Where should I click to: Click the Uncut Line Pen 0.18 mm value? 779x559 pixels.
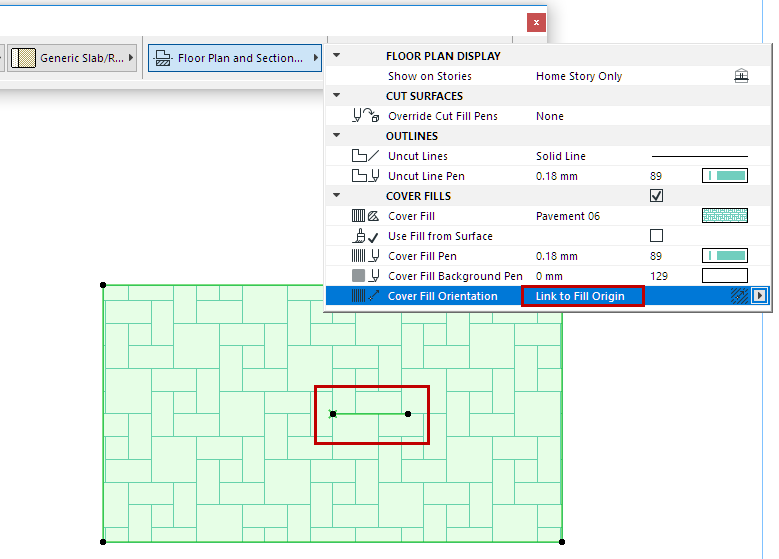pyautogui.click(x=556, y=176)
